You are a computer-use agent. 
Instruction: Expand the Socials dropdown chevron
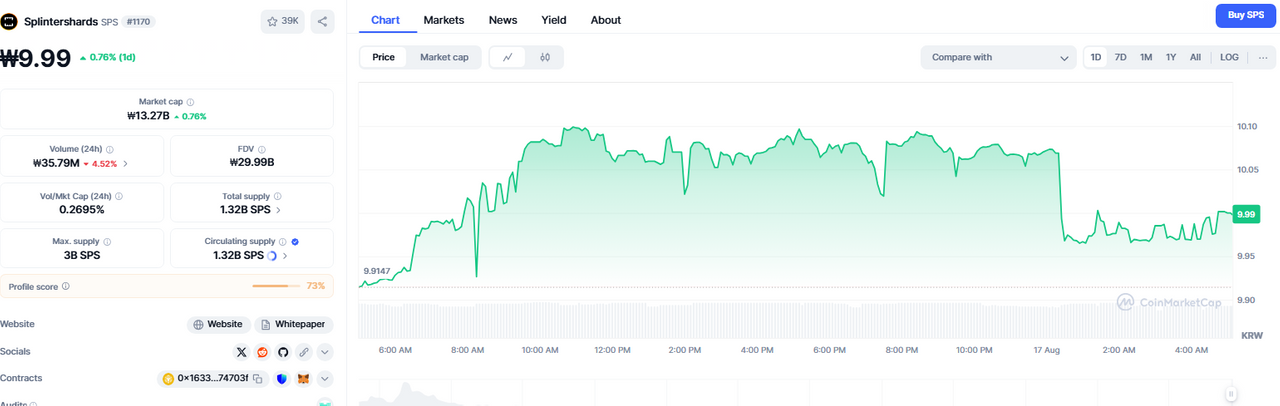324,352
